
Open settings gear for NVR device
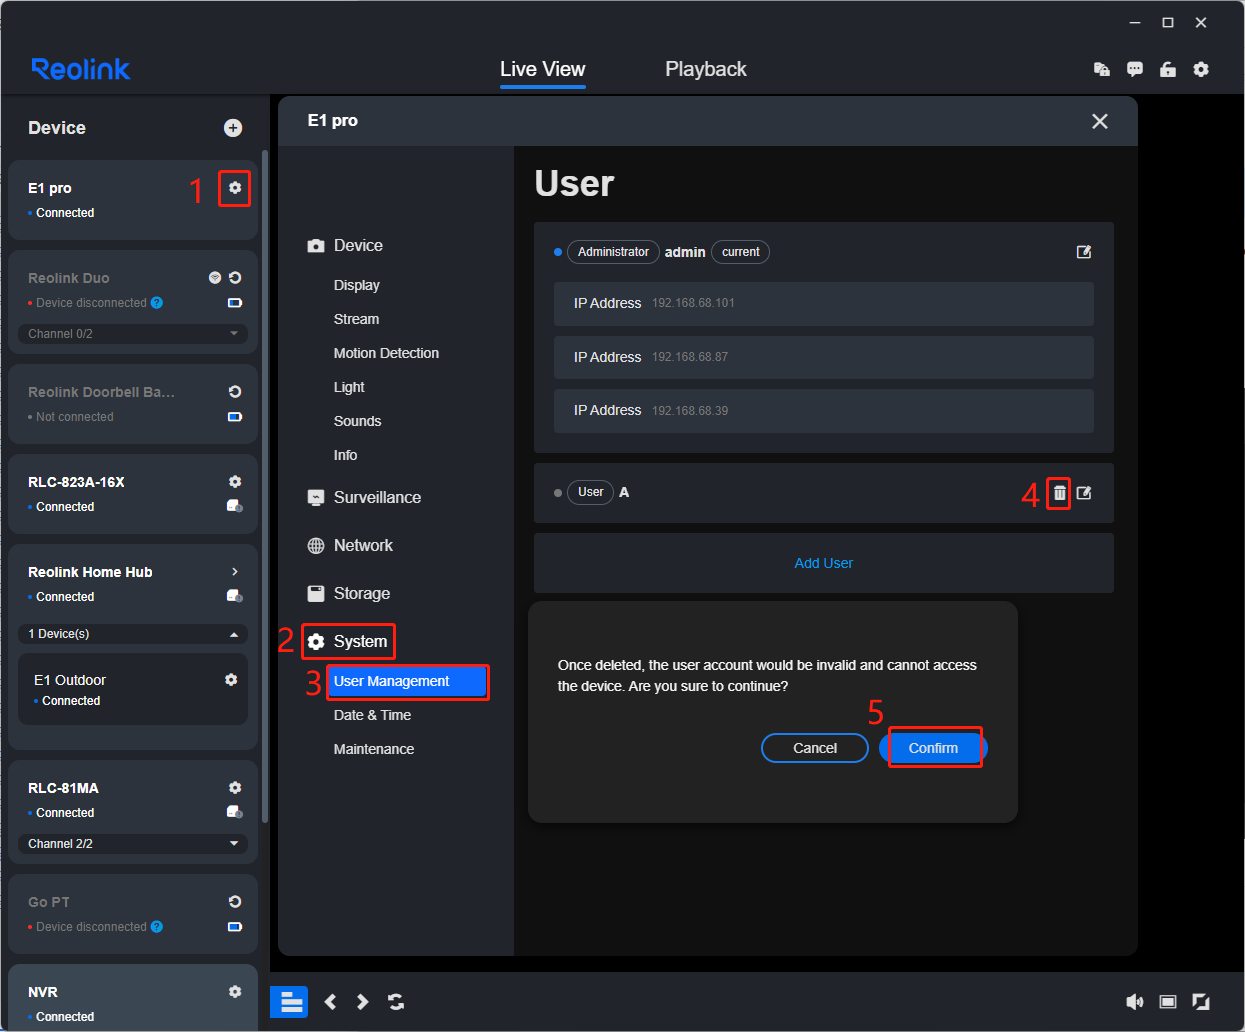235,992
